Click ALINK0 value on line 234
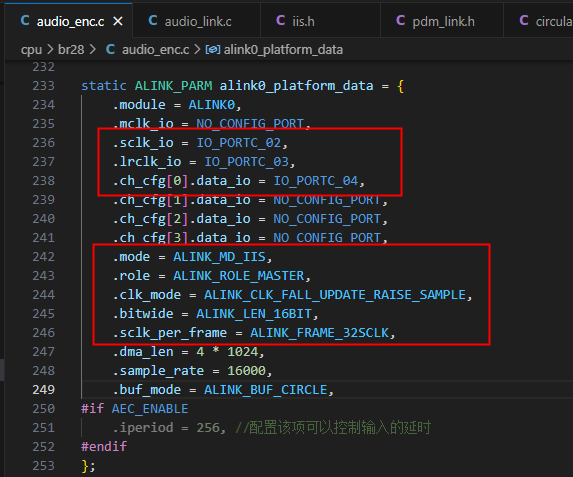573x477 pixels. pos(212,105)
